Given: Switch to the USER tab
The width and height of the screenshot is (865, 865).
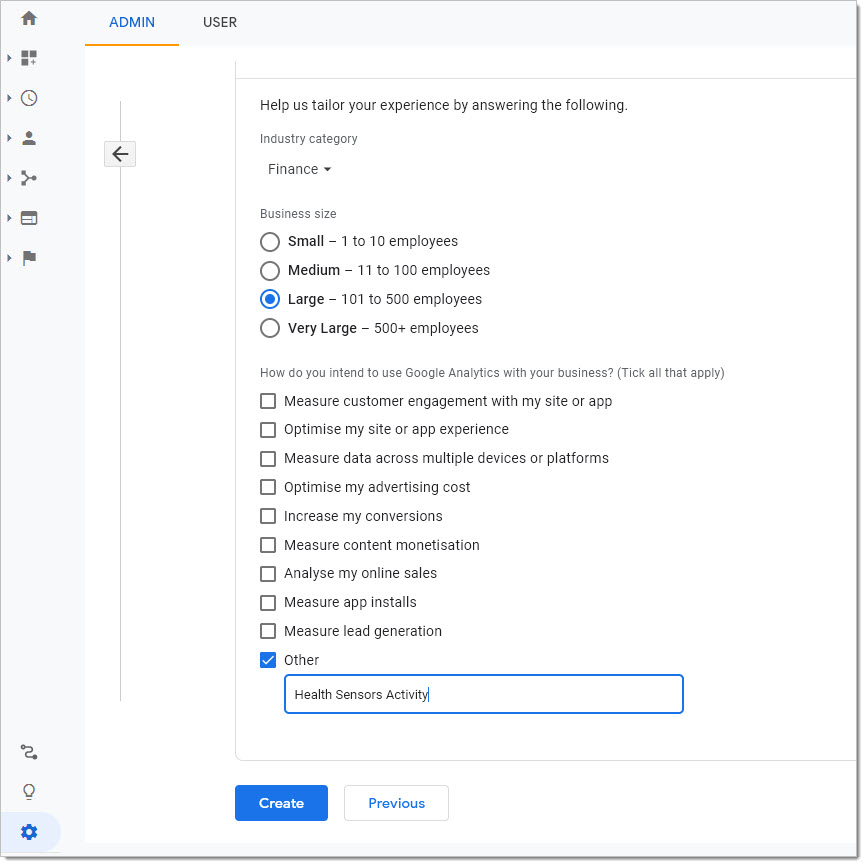Looking at the screenshot, I should click(221, 22).
